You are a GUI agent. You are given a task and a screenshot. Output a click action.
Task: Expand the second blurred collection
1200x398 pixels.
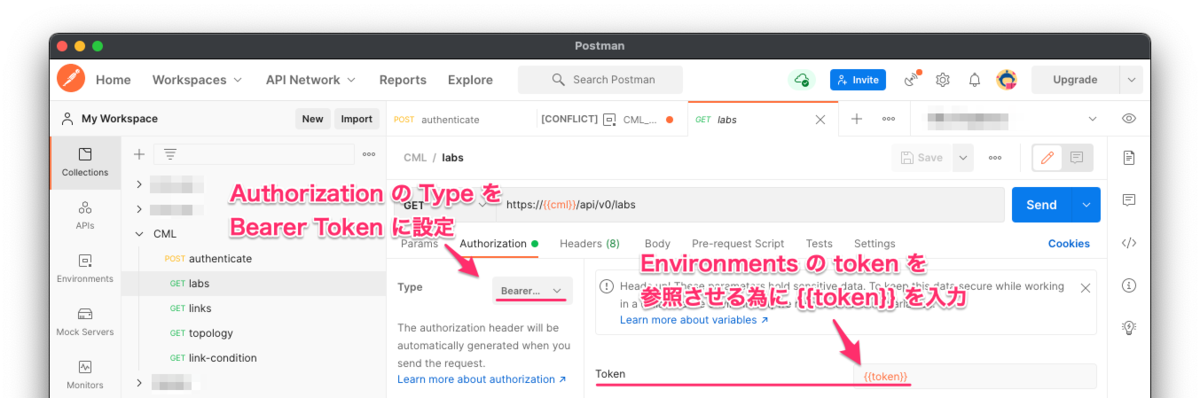click(x=139, y=209)
